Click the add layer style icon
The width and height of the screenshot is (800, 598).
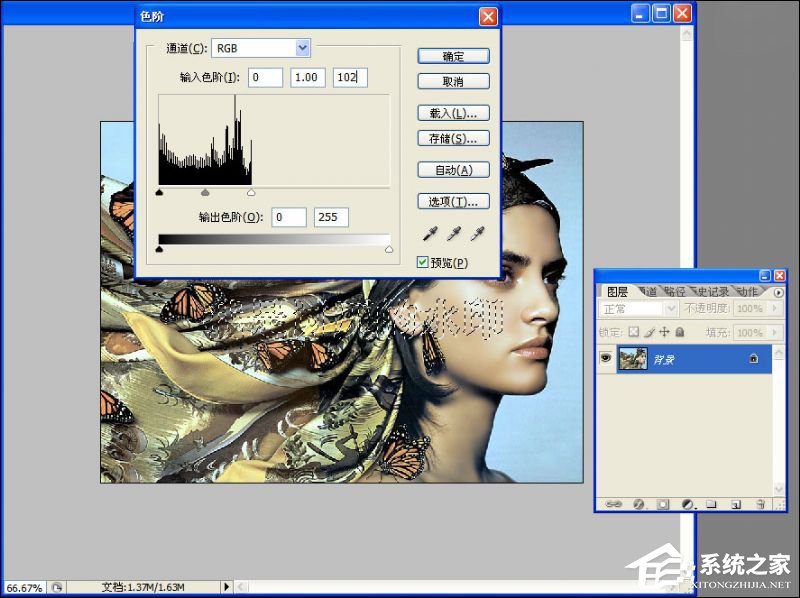(x=637, y=504)
